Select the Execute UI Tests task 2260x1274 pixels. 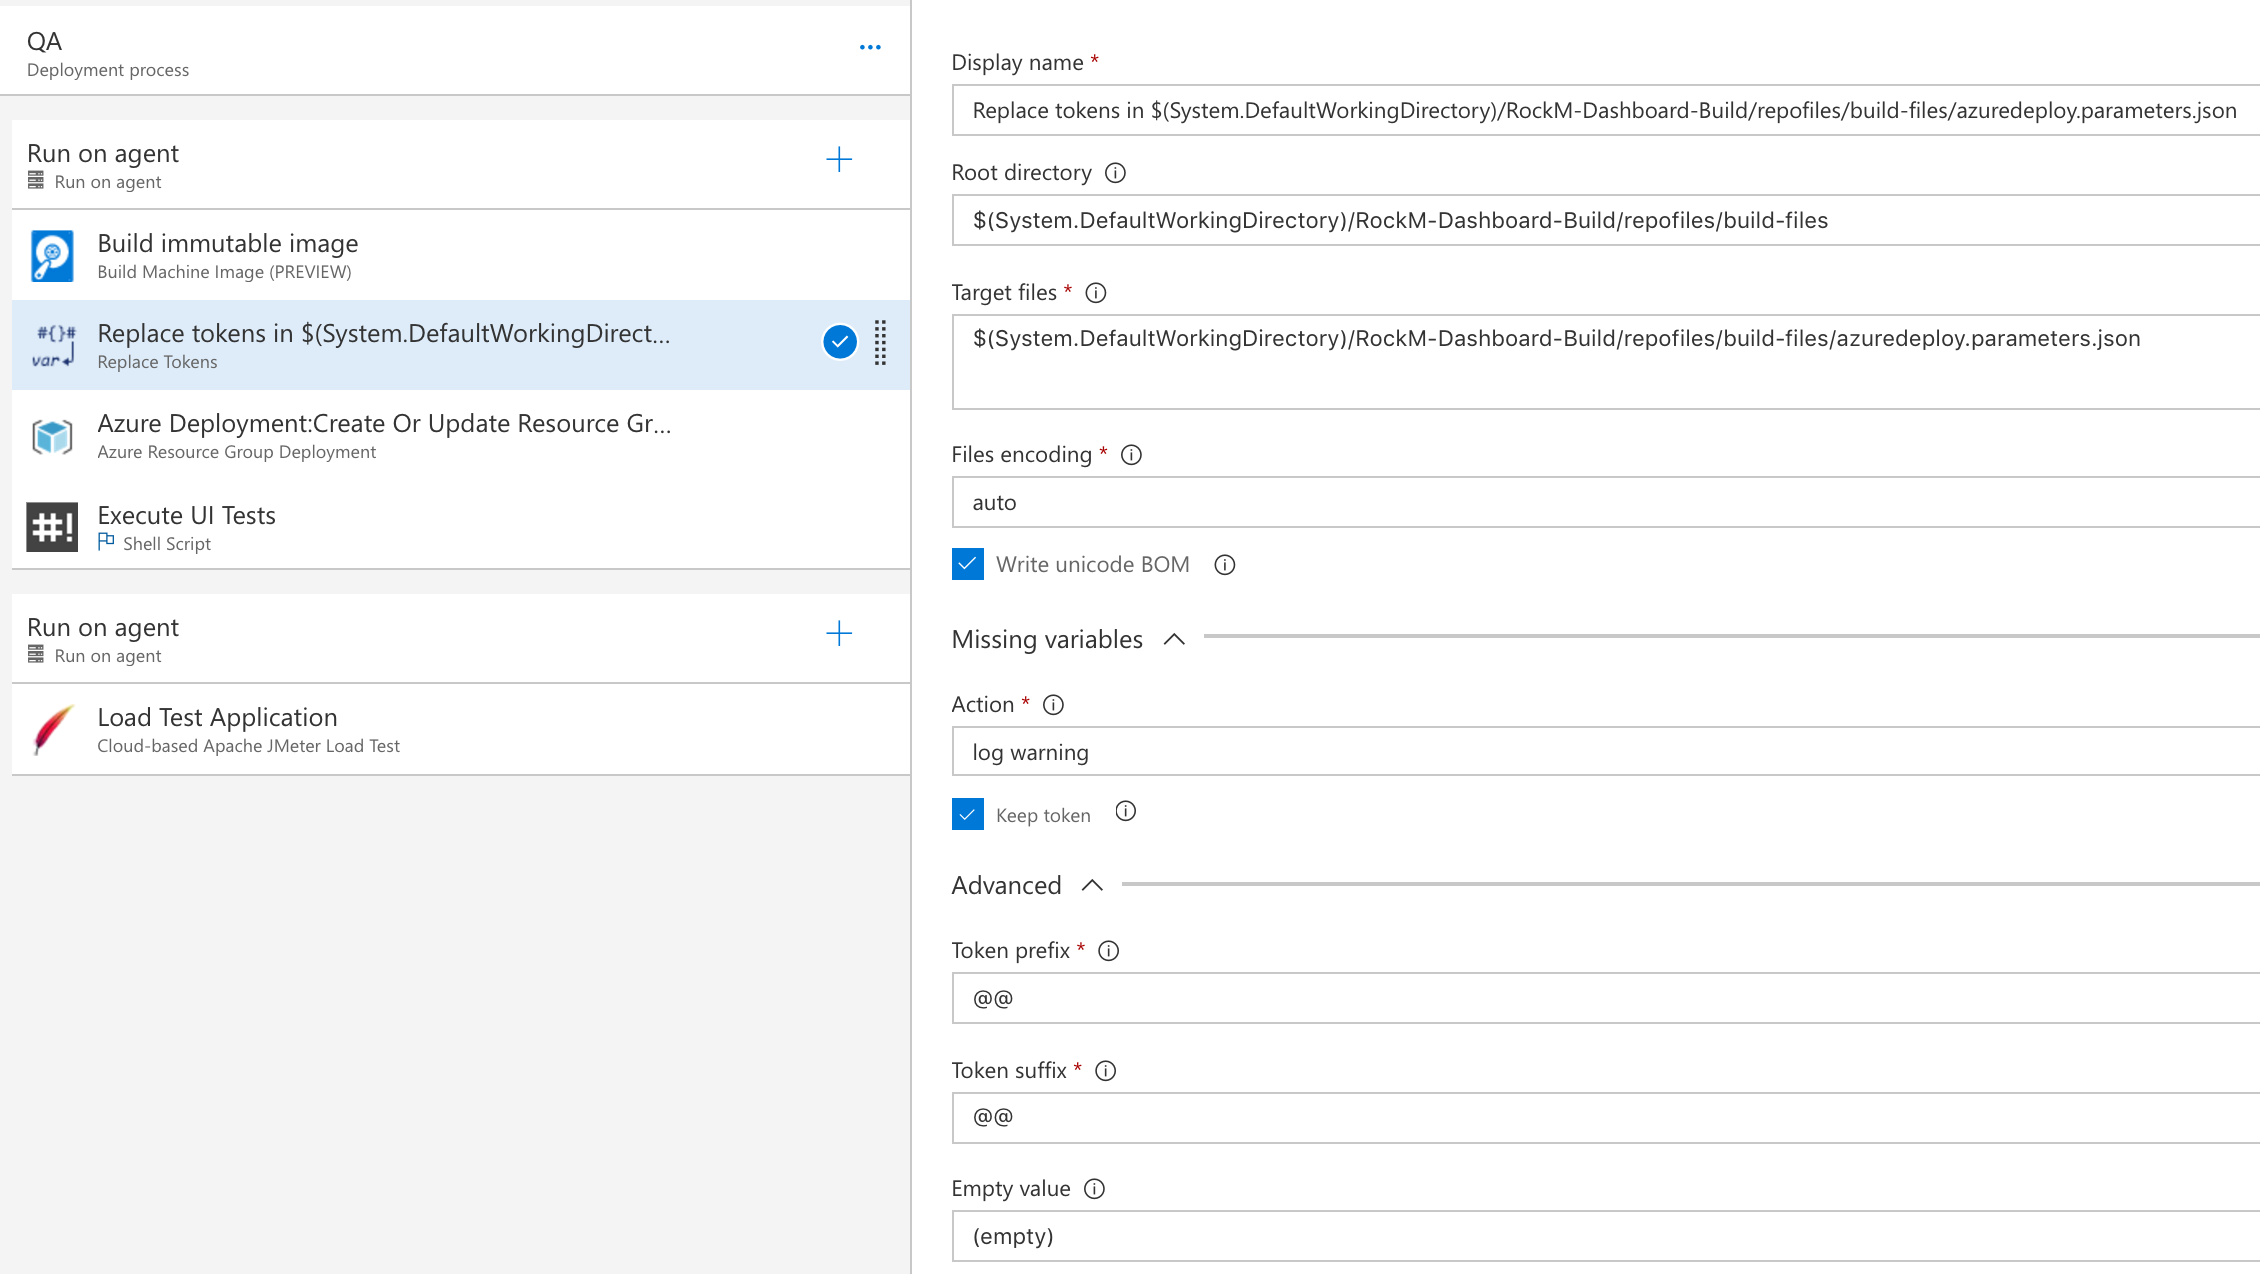coord(400,527)
